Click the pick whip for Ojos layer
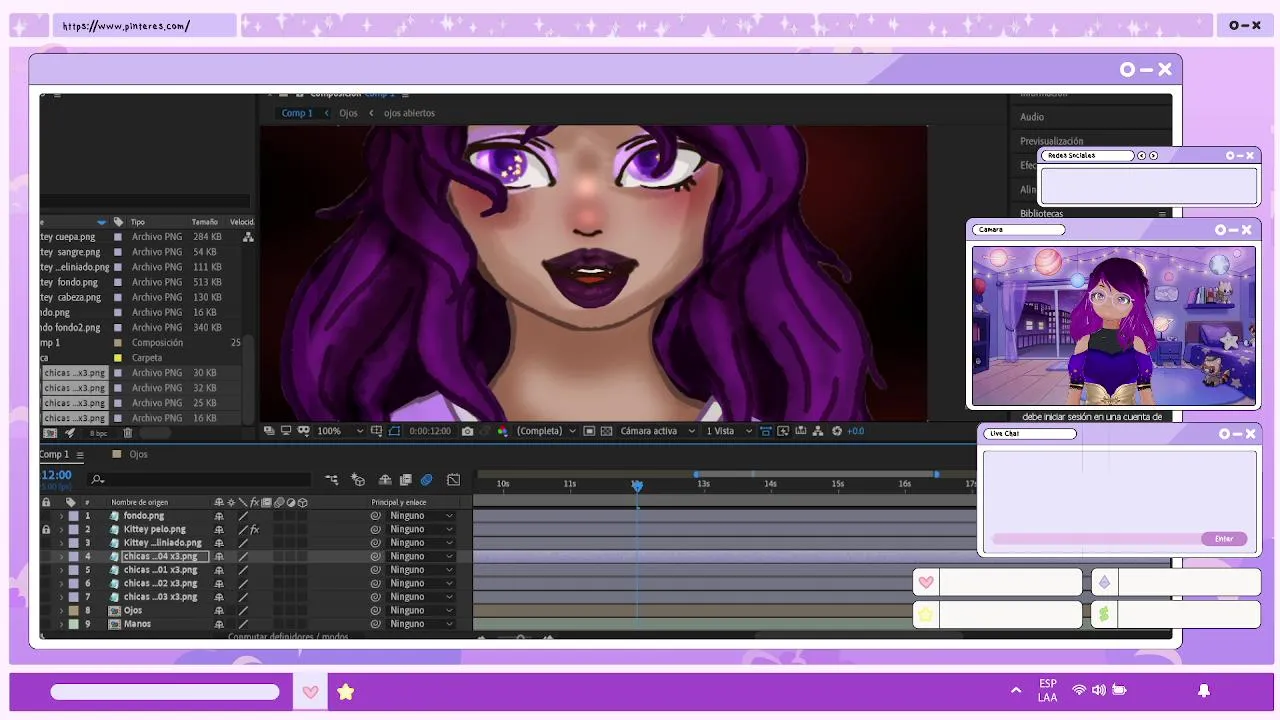The height and width of the screenshot is (720, 1280). [376, 610]
